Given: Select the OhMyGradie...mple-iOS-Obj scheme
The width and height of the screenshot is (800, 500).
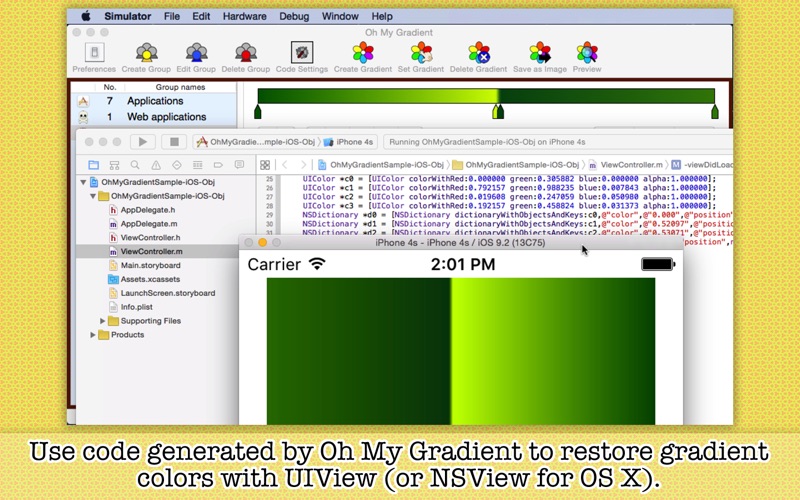Looking at the screenshot, I should pyautogui.click(x=257, y=142).
